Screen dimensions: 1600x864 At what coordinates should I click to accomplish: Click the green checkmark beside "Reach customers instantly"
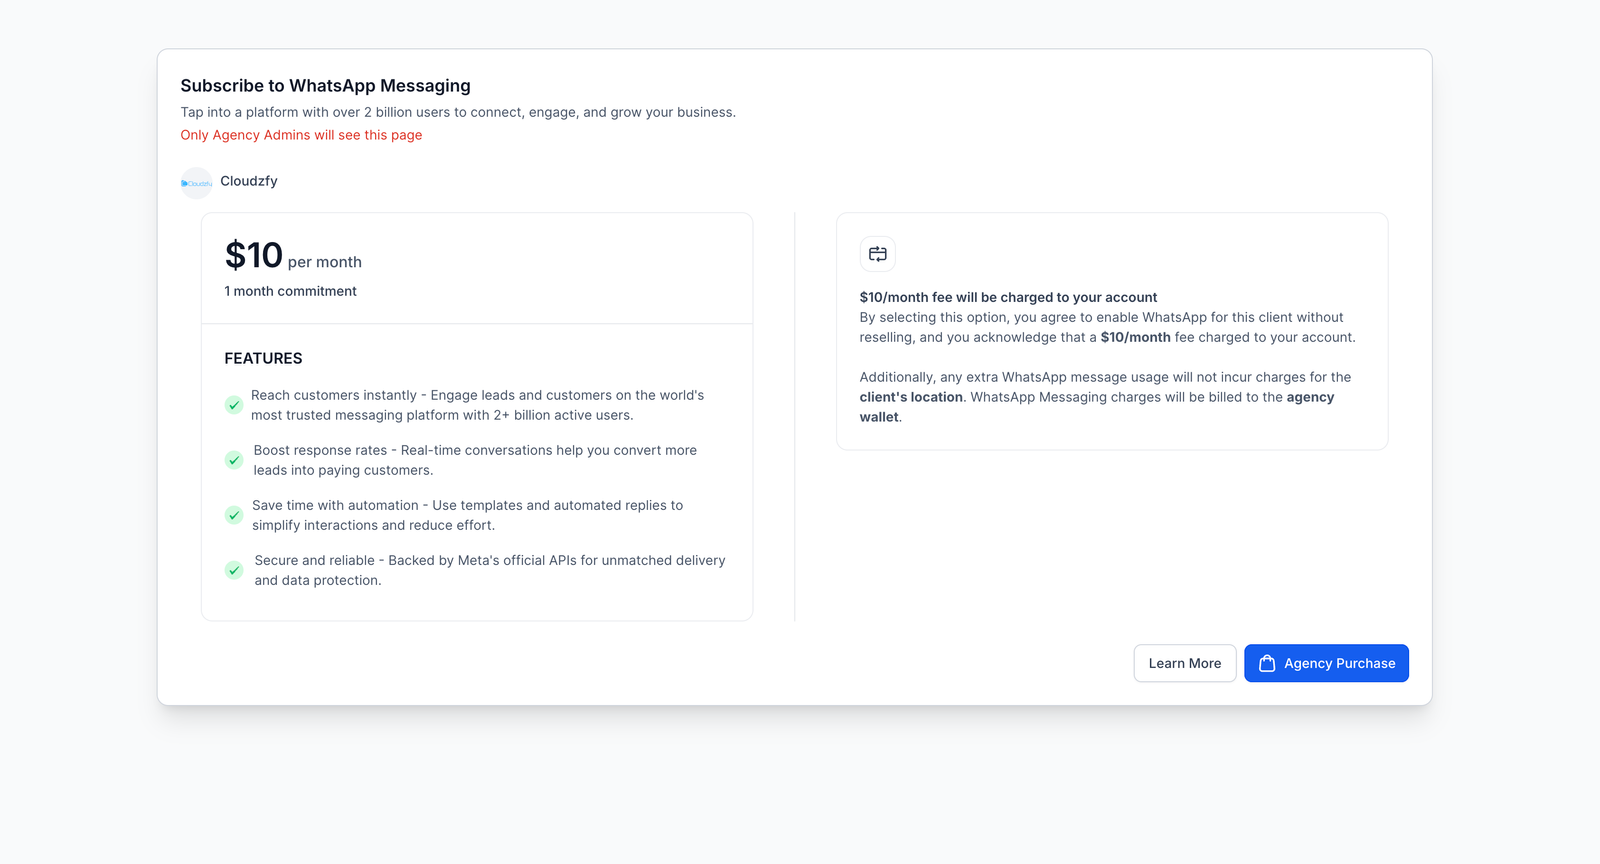(x=233, y=405)
